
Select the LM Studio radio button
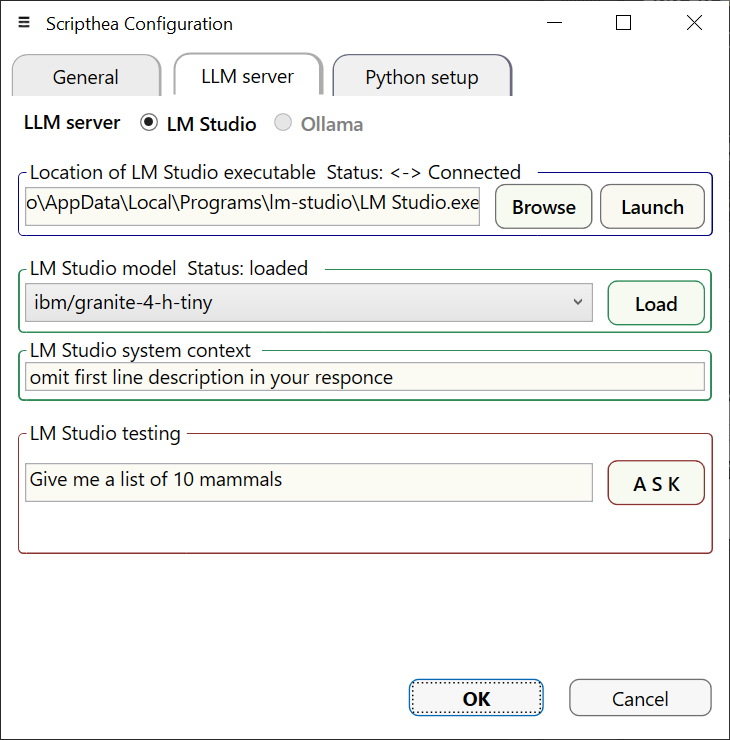[x=149, y=123]
